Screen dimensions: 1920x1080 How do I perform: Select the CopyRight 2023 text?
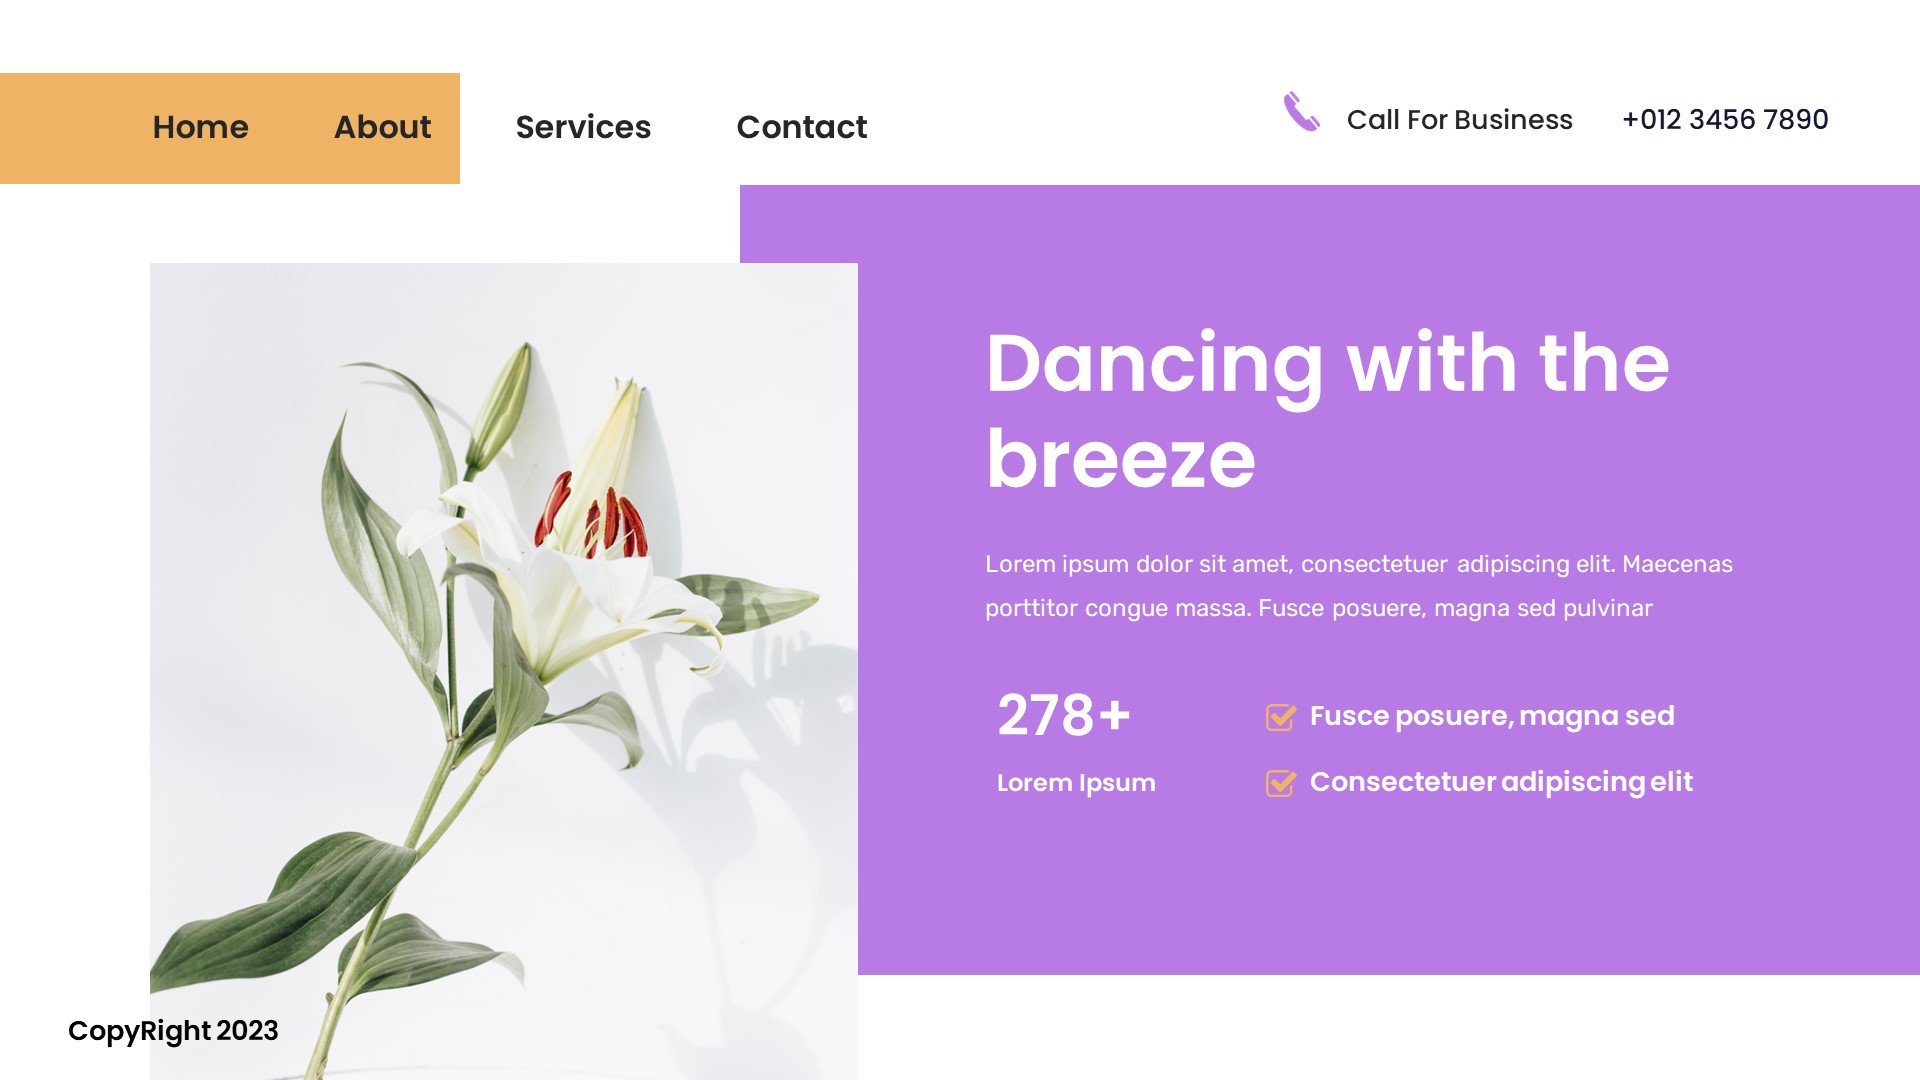[173, 1030]
